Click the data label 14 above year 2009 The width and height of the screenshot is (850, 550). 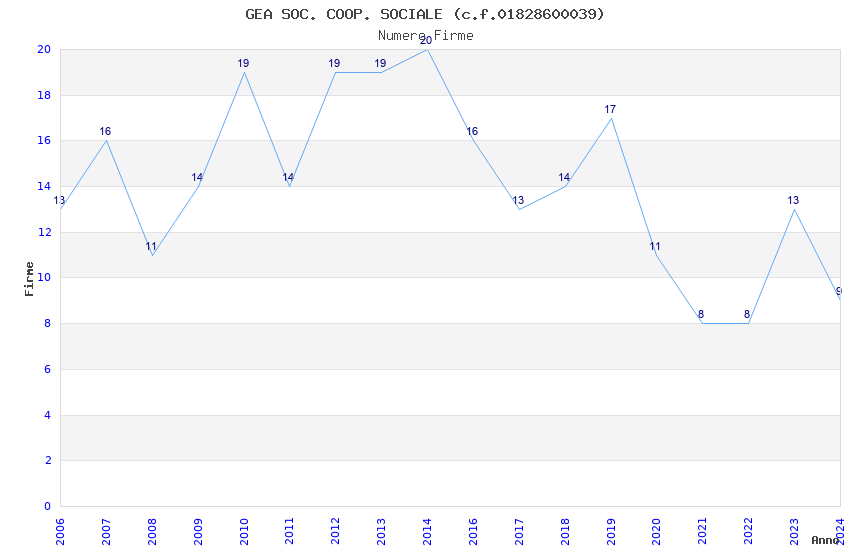(197, 177)
